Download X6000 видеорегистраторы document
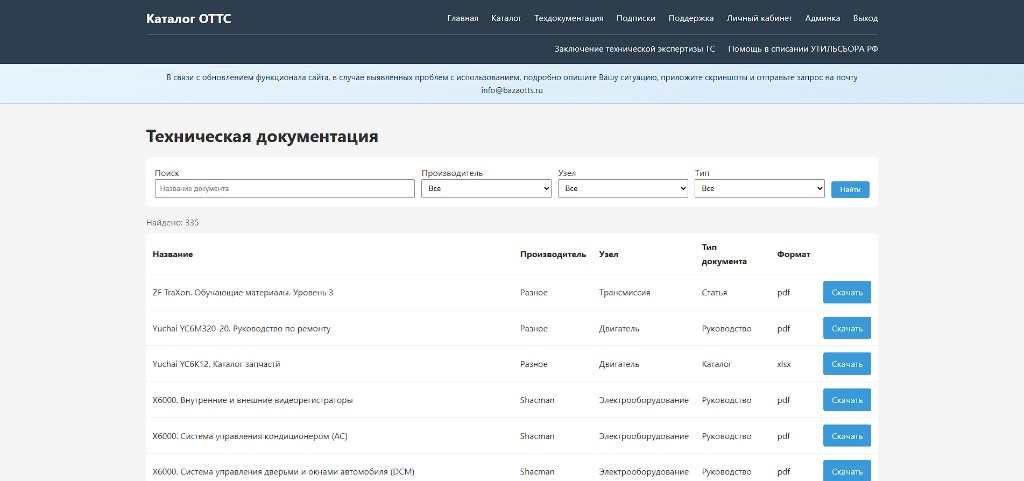Screen dimensions: 1024x481 pyautogui.click(x=847, y=400)
